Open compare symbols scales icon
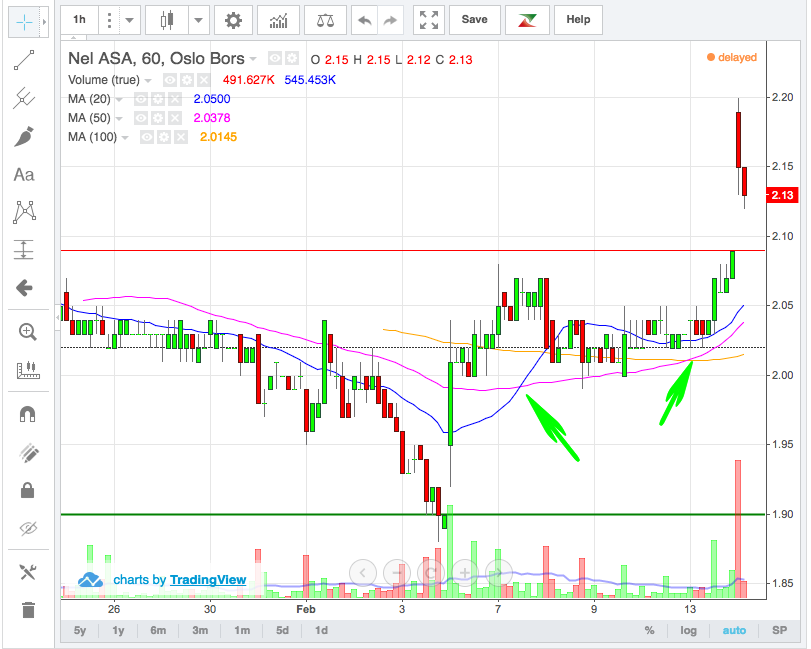811x649 pixels. (x=325, y=20)
